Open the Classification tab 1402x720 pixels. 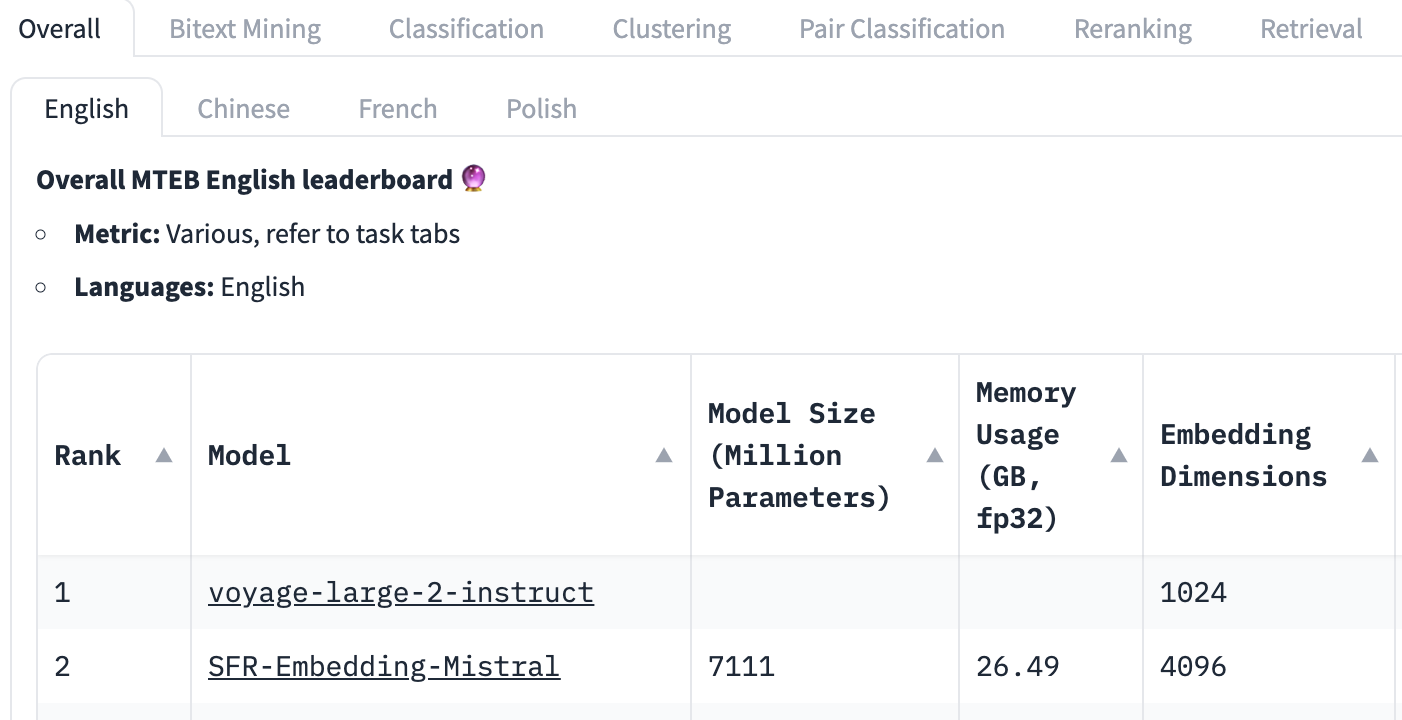point(466,29)
